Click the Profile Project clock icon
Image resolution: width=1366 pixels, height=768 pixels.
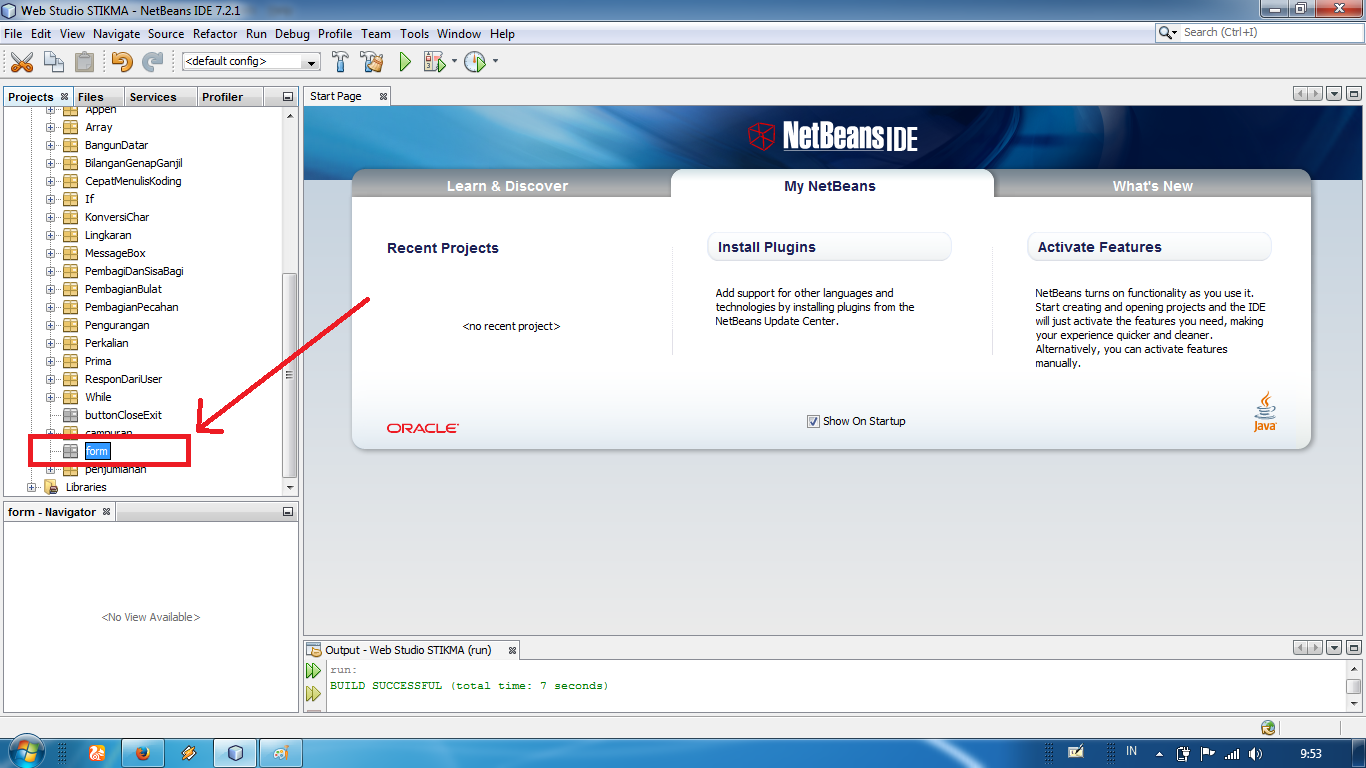click(x=474, y=62)
